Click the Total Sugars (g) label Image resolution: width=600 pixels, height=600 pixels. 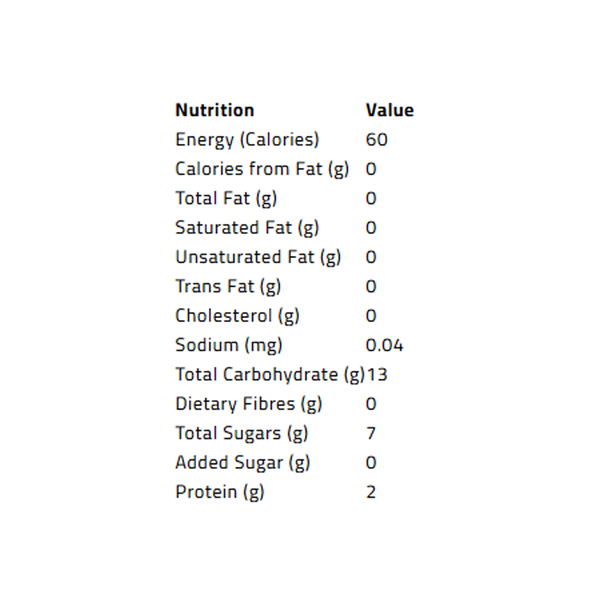(x=241, y=434)
